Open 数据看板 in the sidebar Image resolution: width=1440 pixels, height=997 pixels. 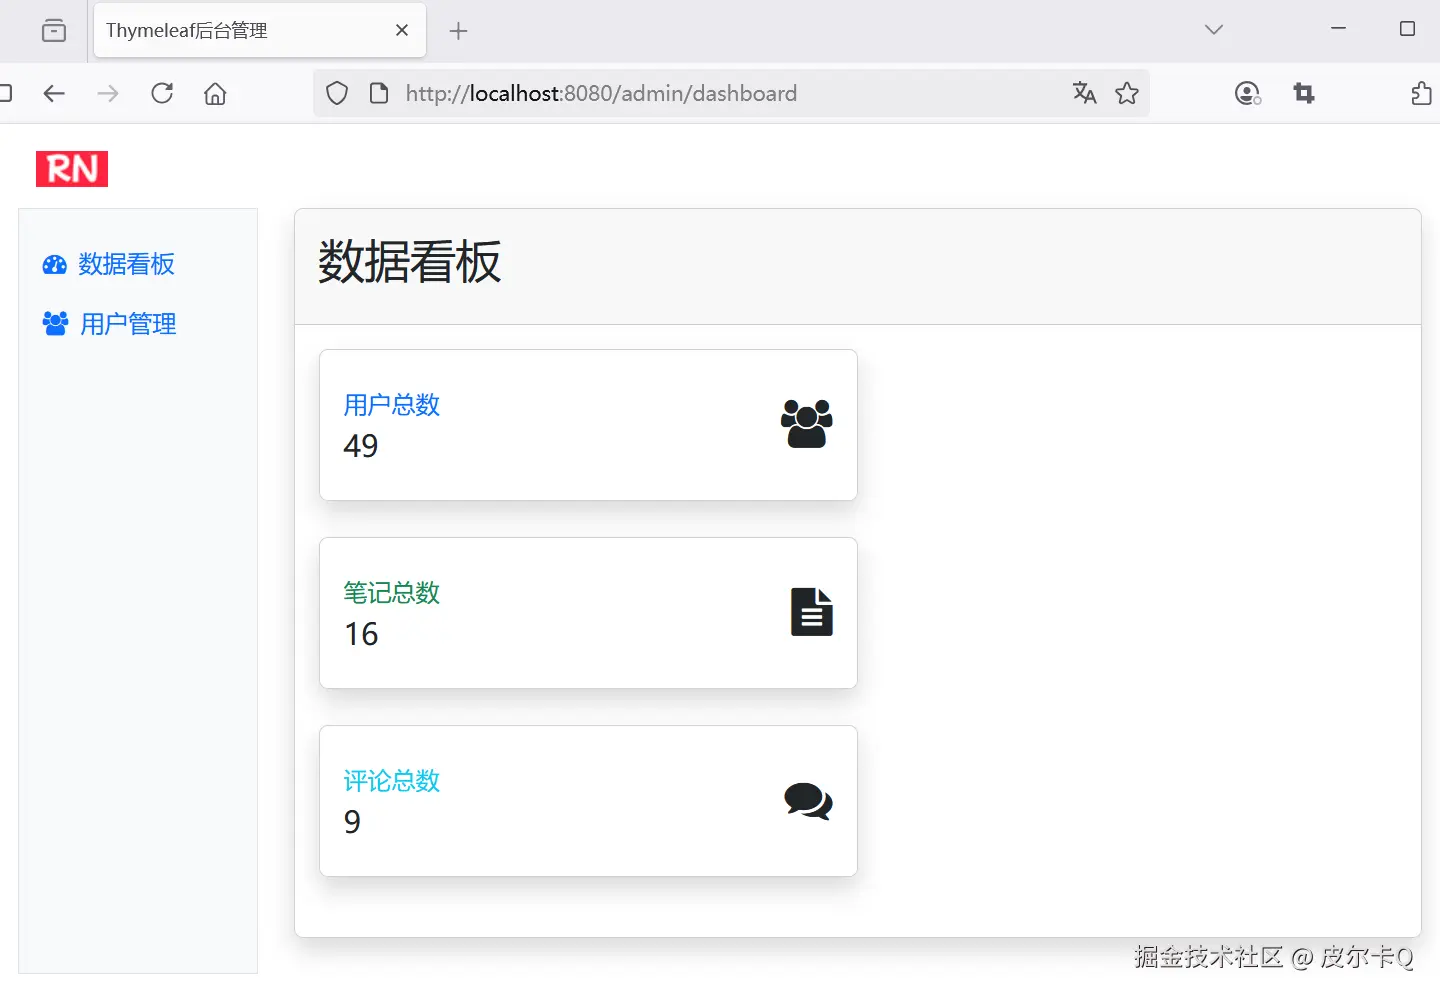coord(127,264)
